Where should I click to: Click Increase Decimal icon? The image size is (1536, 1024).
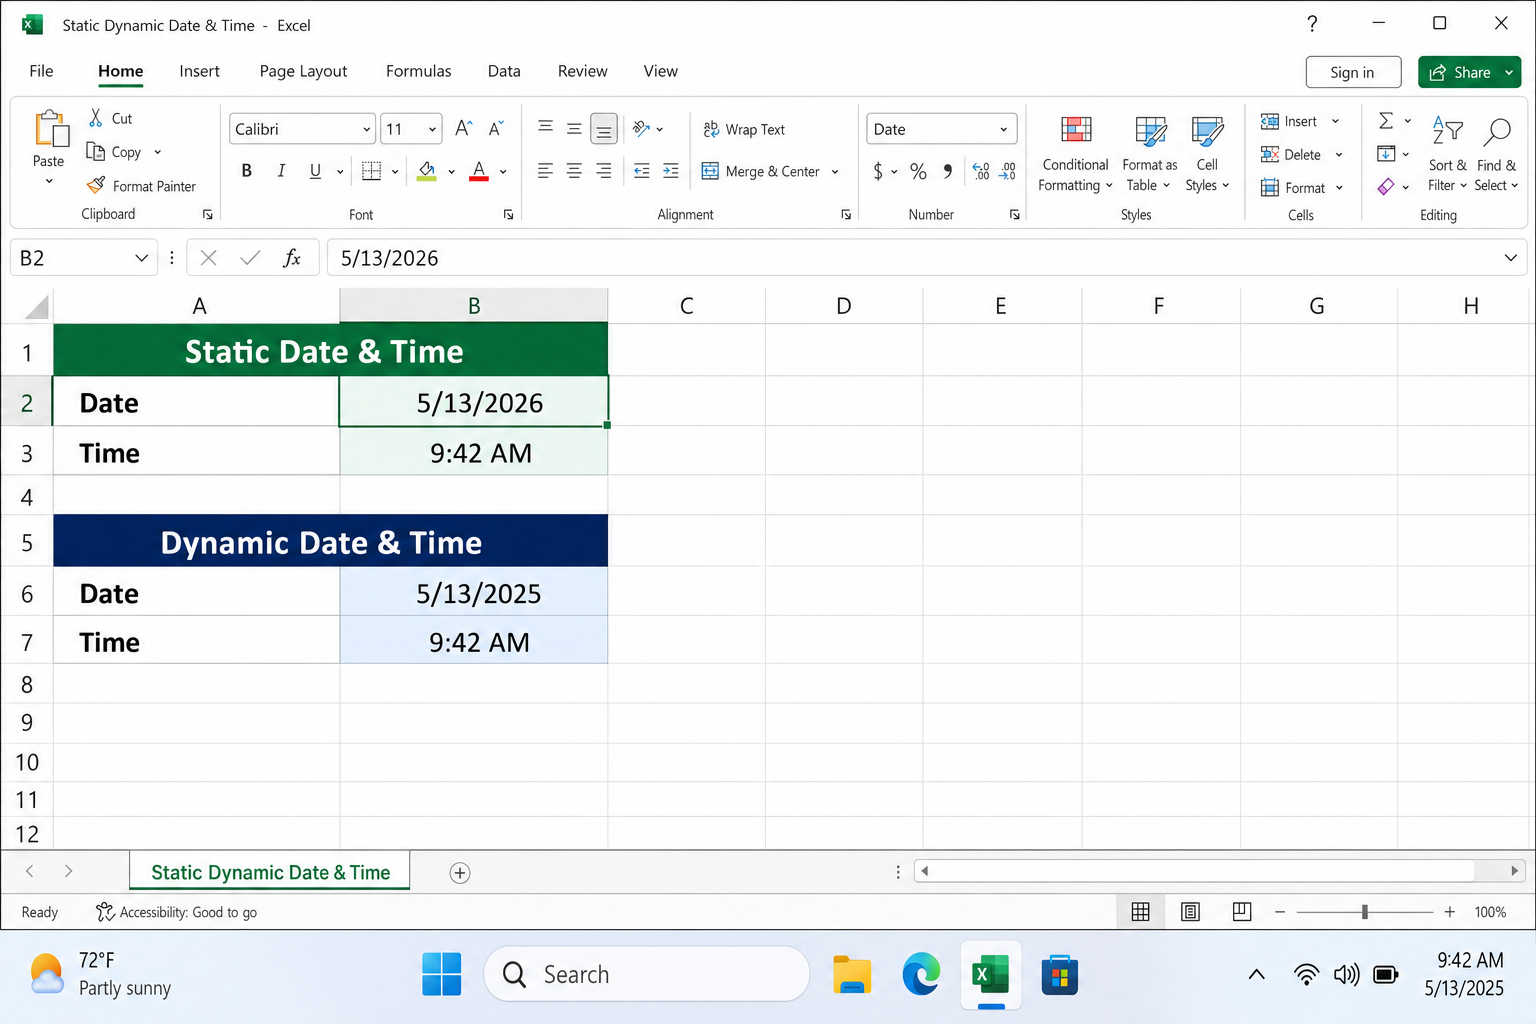coord(981,171)
